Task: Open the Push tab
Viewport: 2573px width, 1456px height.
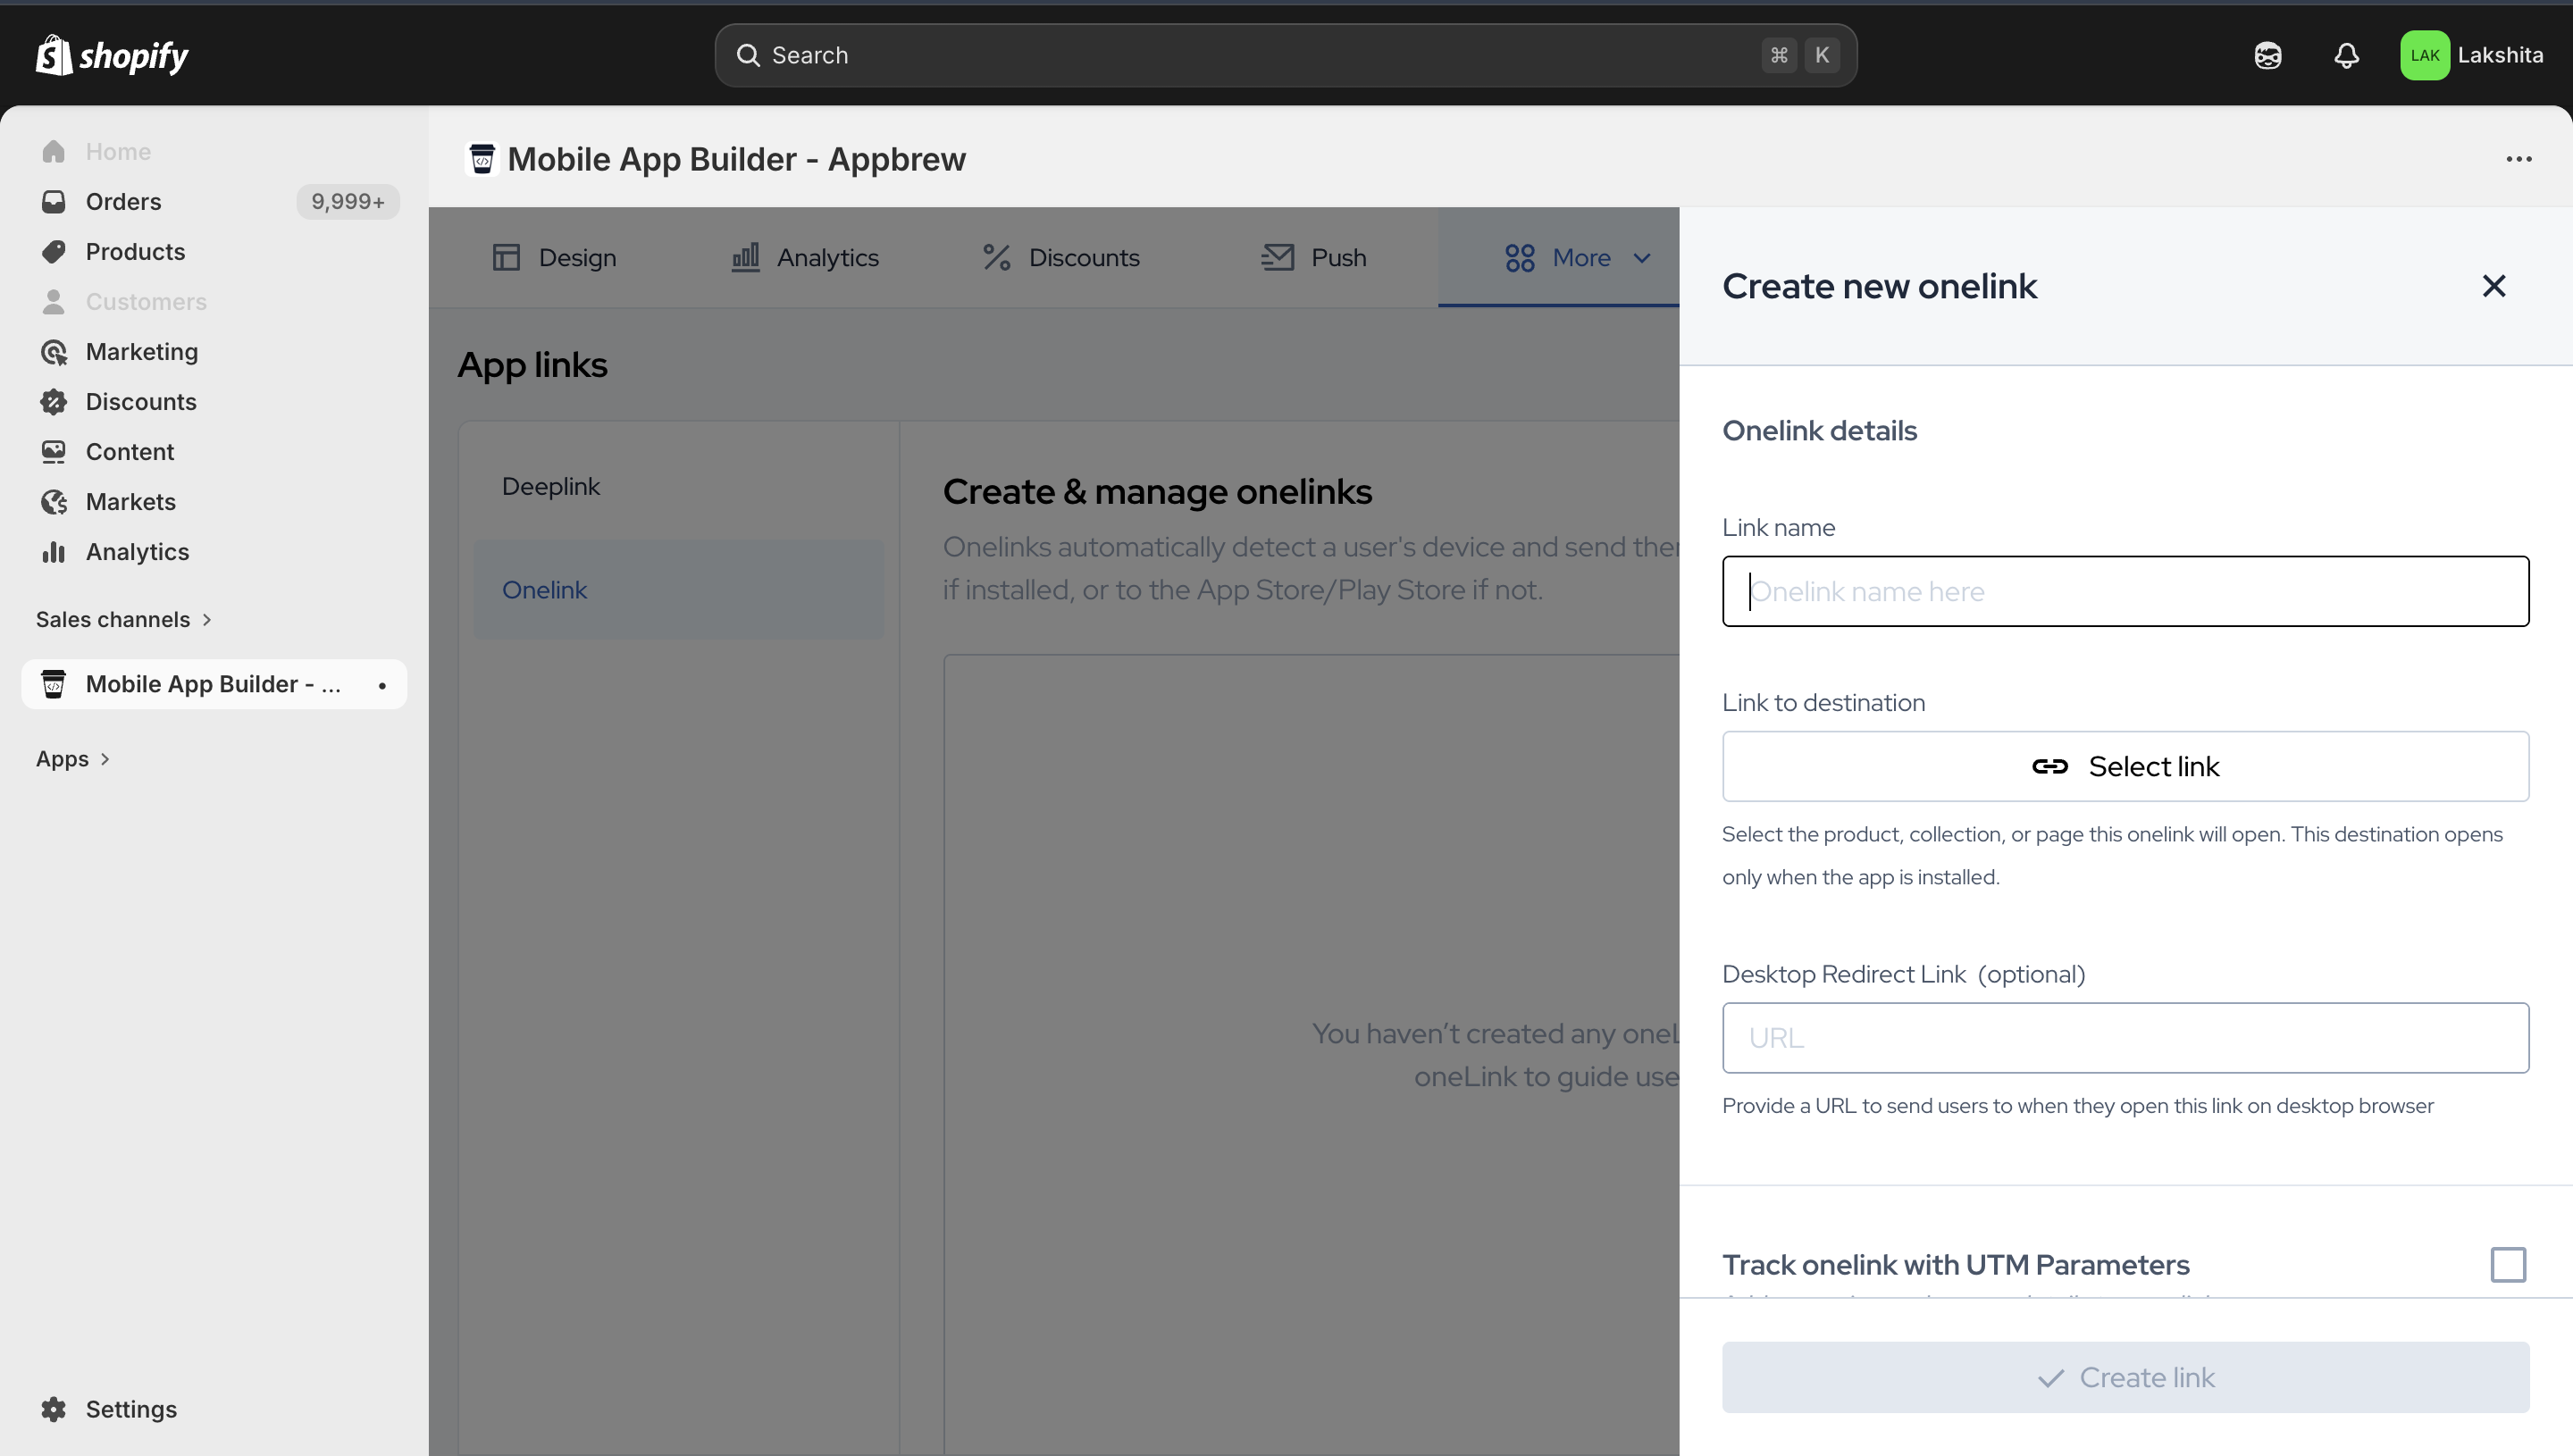Action: tap(1313, 258)
